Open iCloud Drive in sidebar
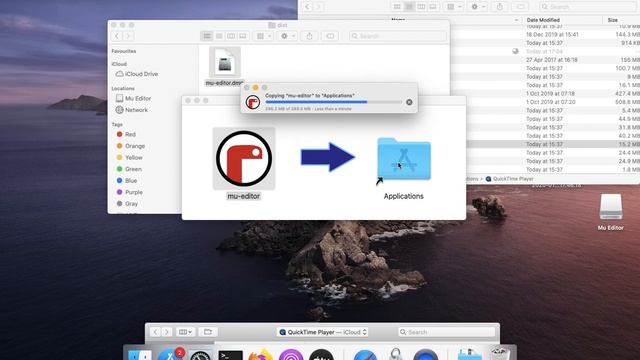Screen dimensions: 640x360 tap(137, 74)
